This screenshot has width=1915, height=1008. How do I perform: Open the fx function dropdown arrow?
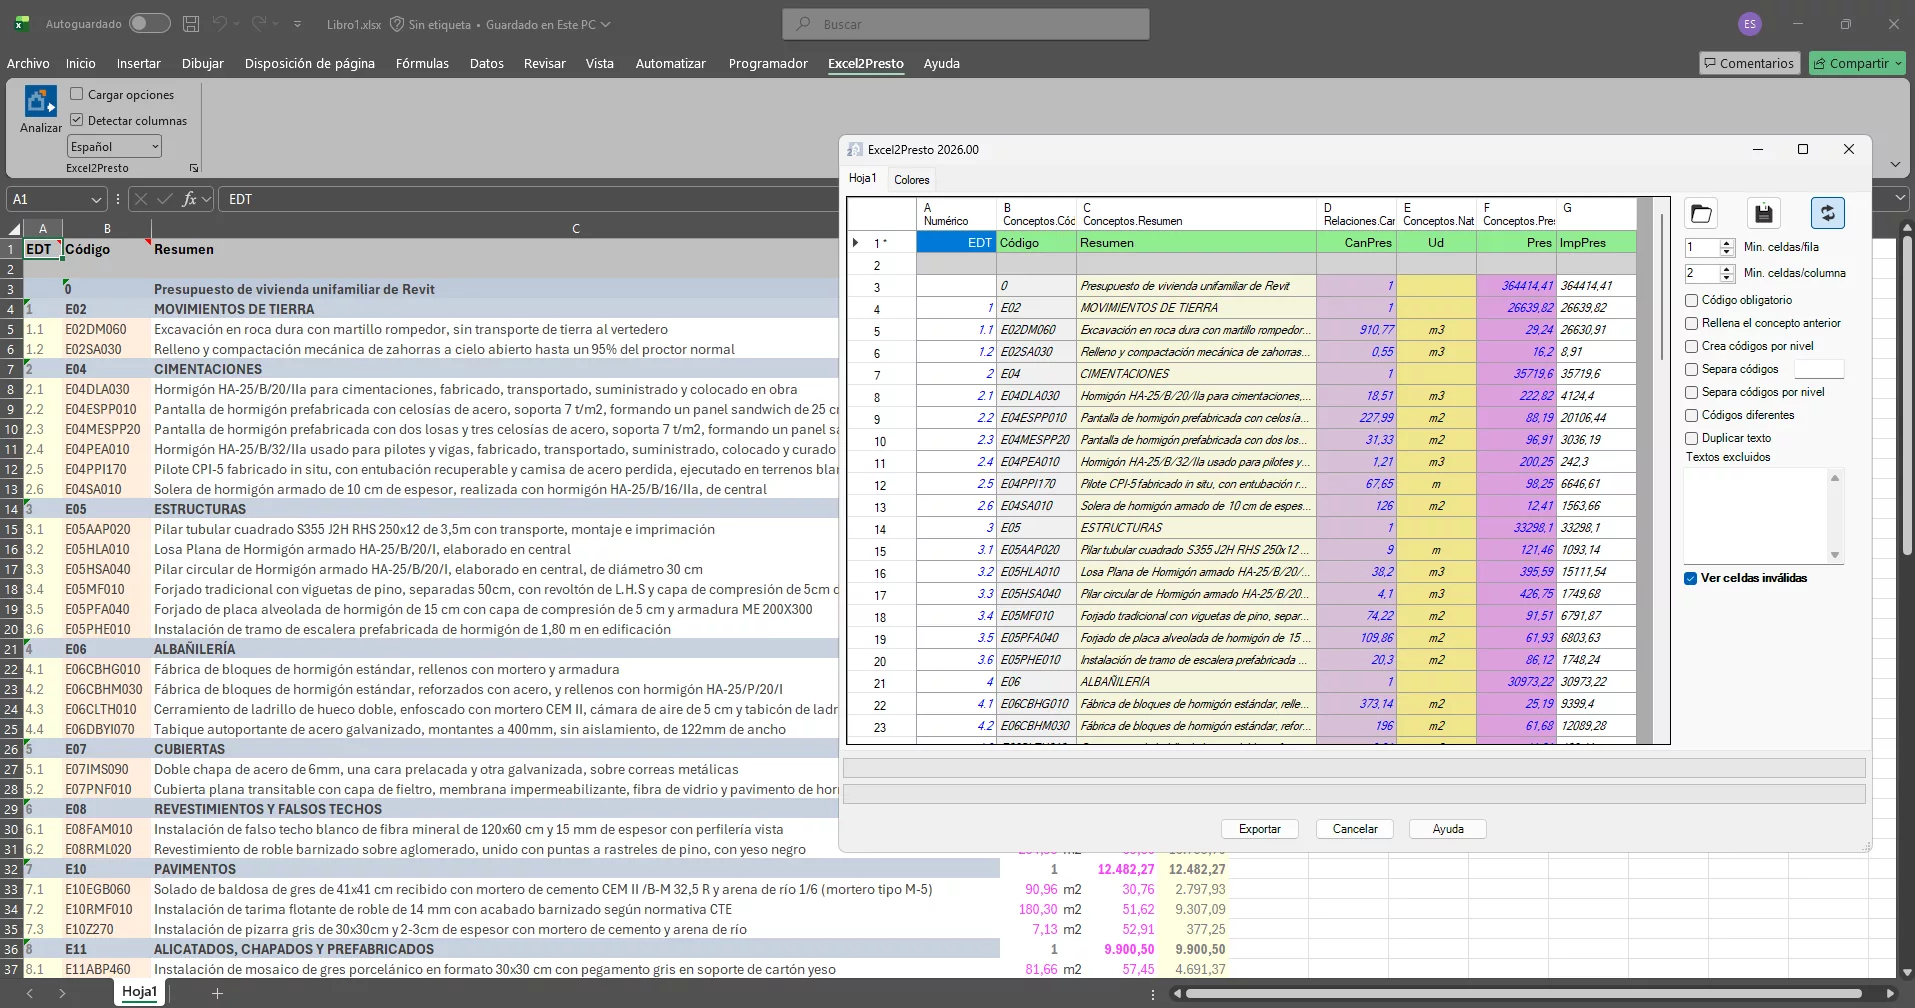point(207,199)
